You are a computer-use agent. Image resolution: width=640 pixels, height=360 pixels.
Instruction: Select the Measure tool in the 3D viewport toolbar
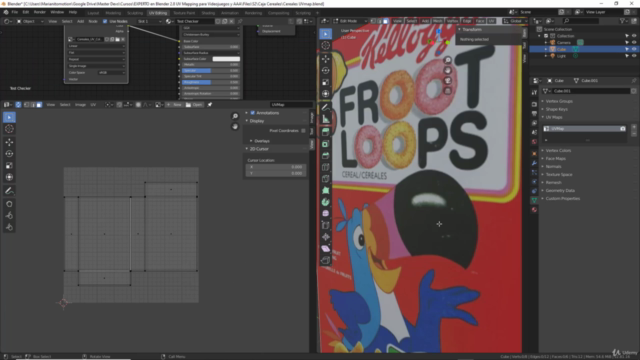(x=325, y=119)
